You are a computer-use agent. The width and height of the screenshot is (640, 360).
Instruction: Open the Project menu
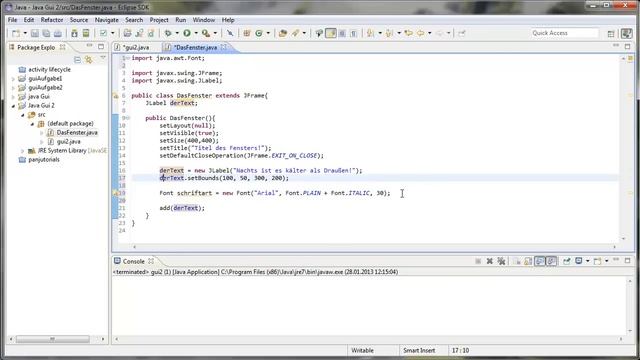[159, 20]
